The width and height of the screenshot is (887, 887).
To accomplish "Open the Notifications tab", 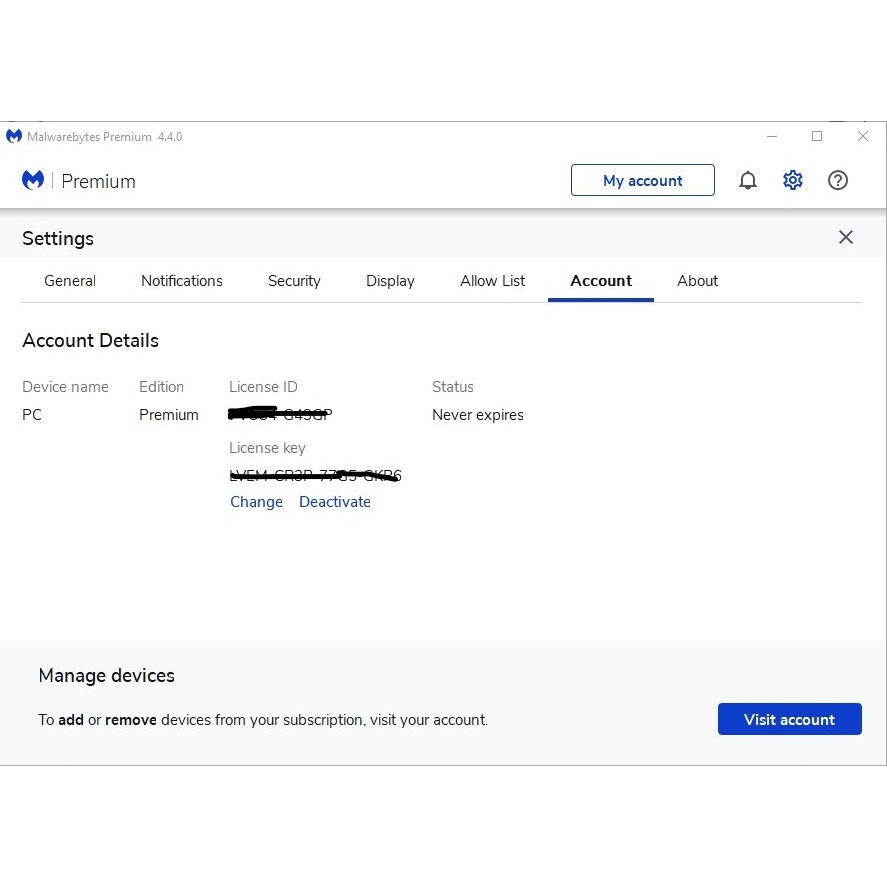I will point(182,281).
